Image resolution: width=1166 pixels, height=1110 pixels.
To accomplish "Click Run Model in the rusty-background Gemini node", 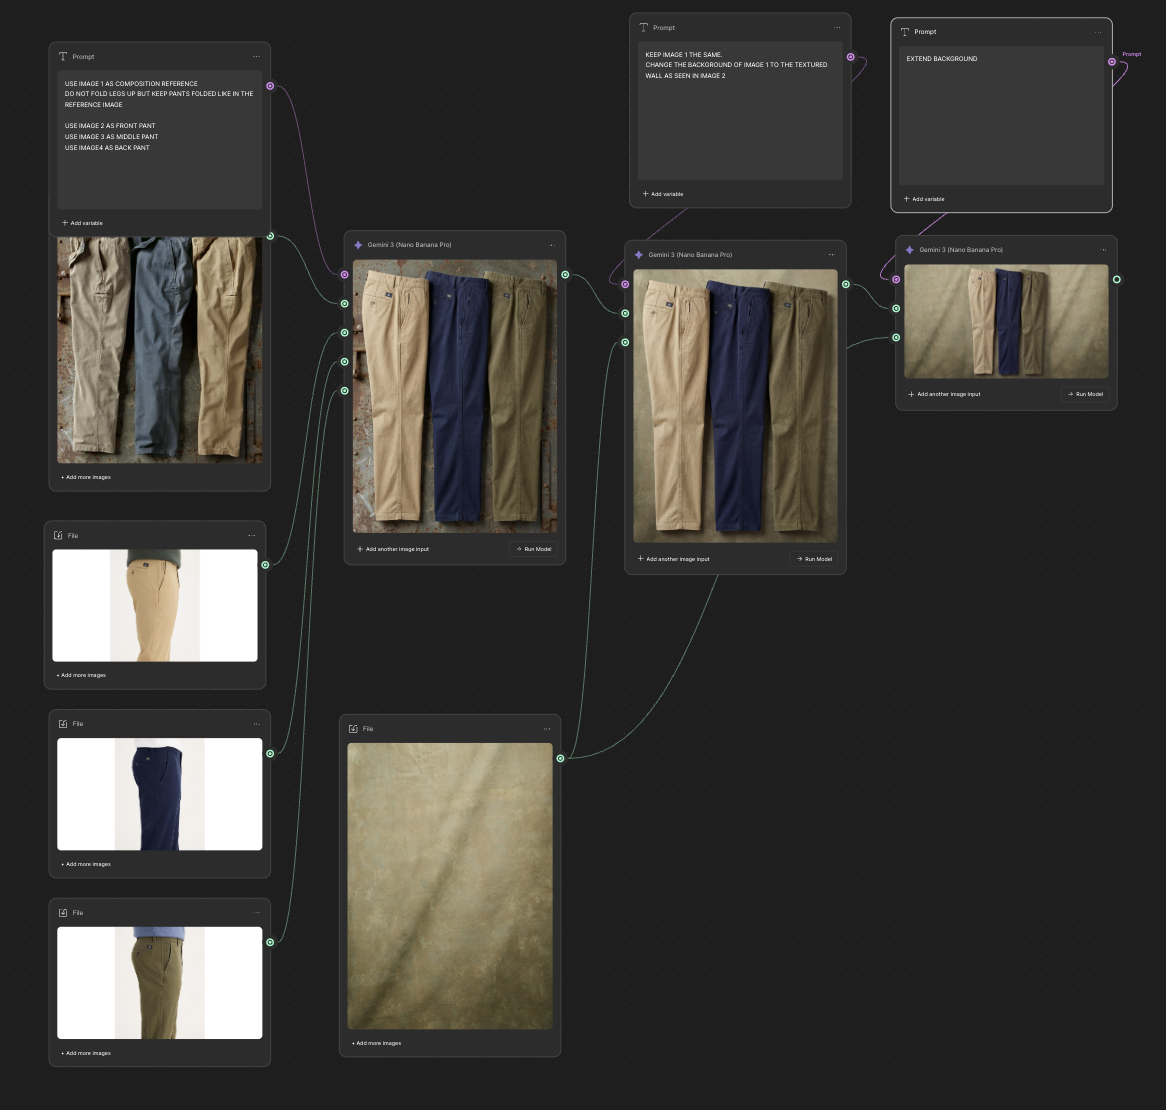I will pyautogui.click(x=533, y=549).
